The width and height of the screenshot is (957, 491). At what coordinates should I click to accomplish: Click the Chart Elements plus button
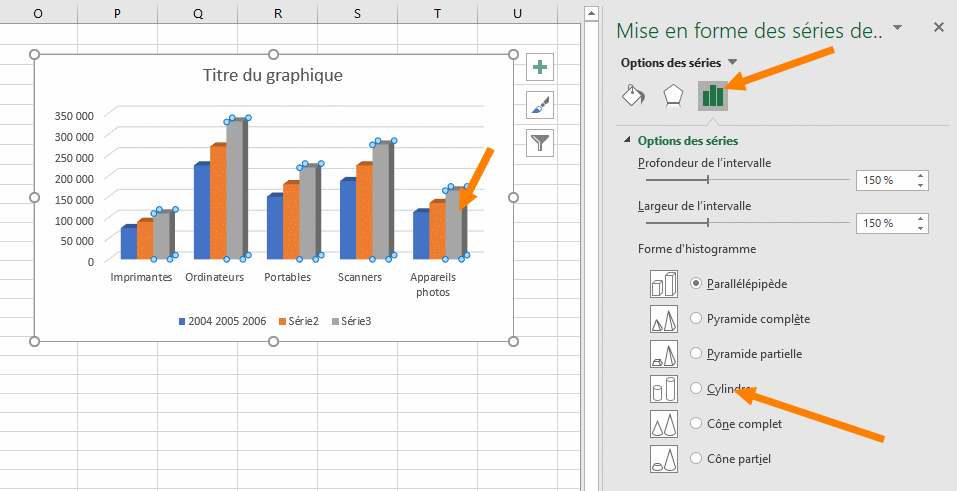[540, 67]
